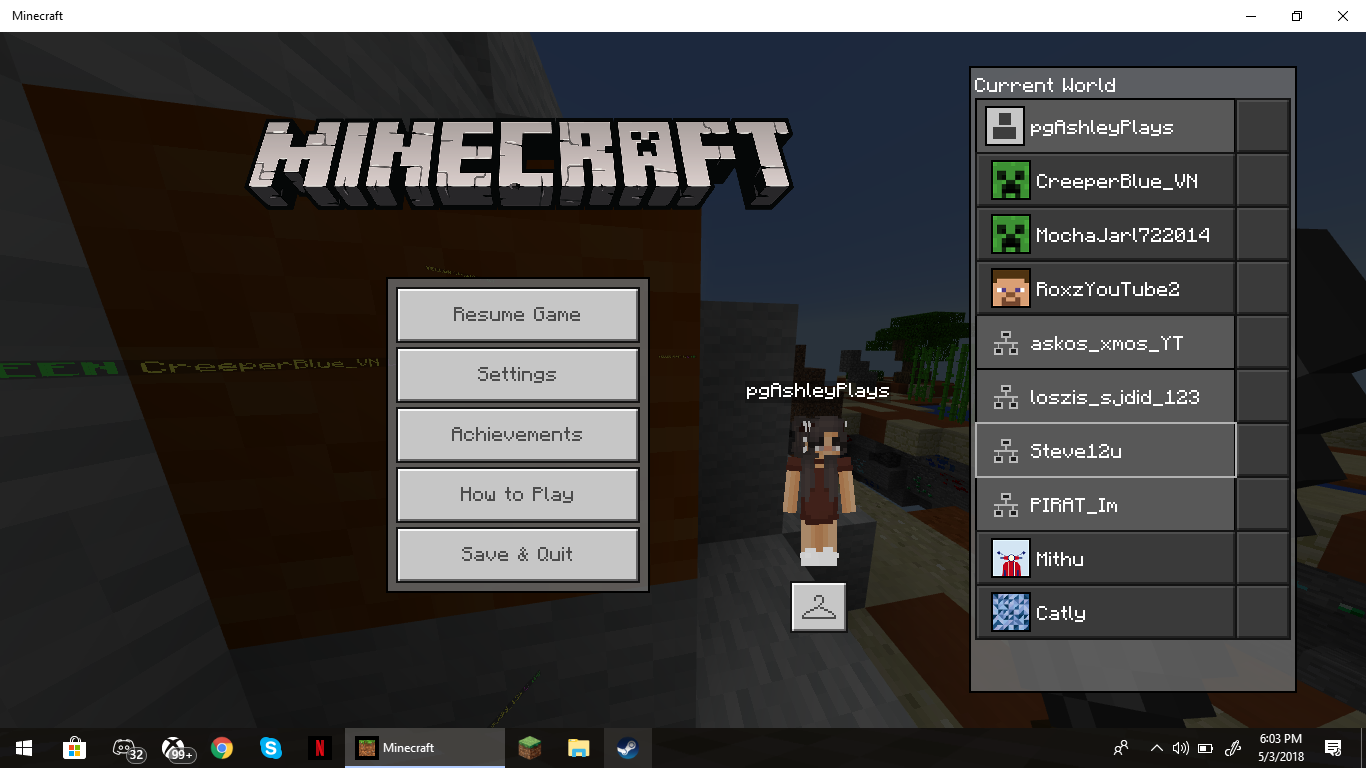Select CreeperBlue_VN name in player list

[x=1116, y=181]
